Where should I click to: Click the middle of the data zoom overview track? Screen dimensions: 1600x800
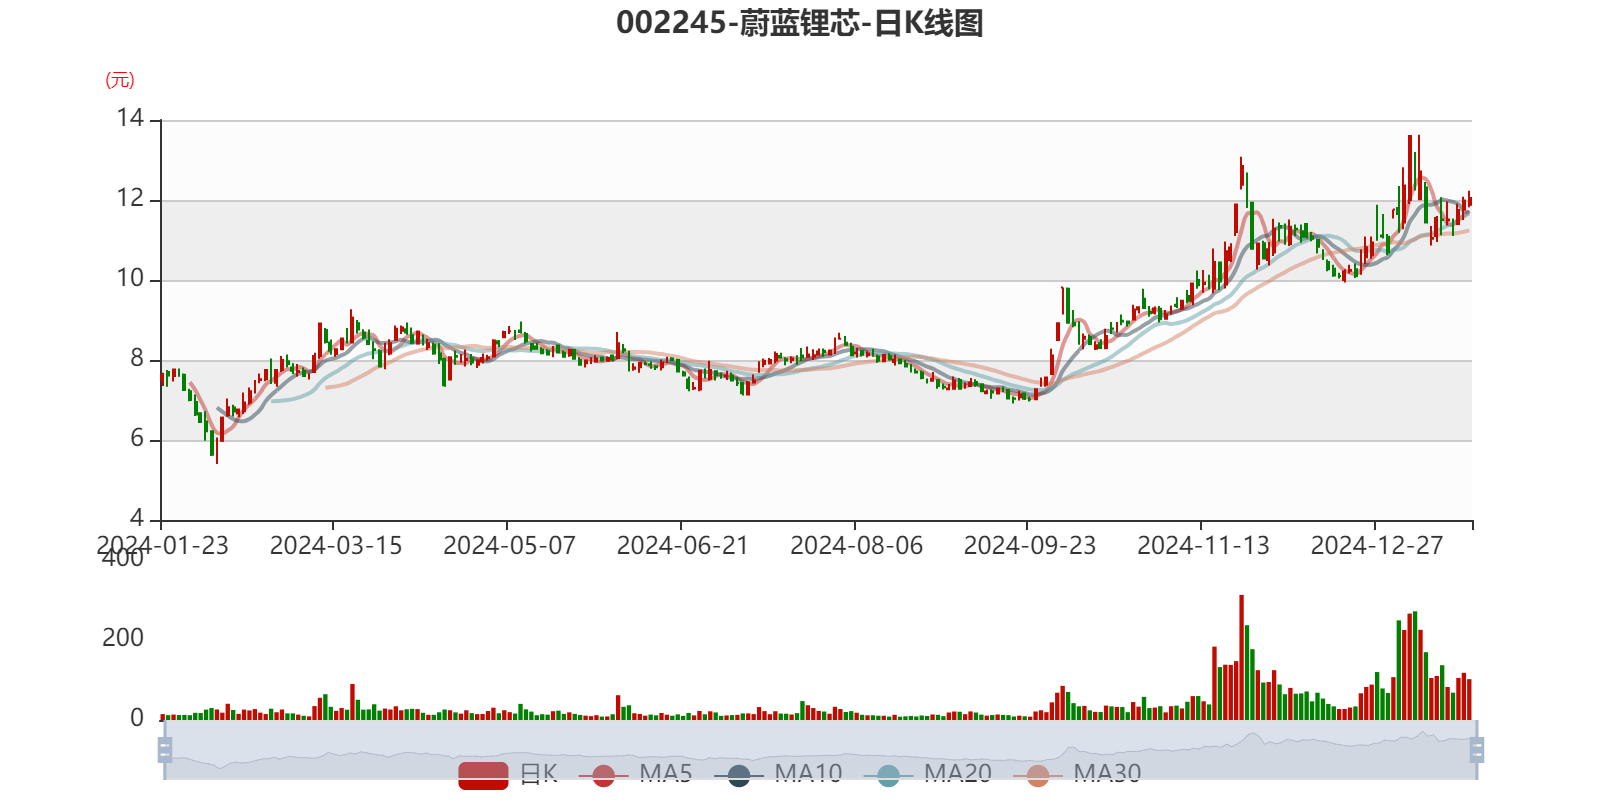click(821, 750)
